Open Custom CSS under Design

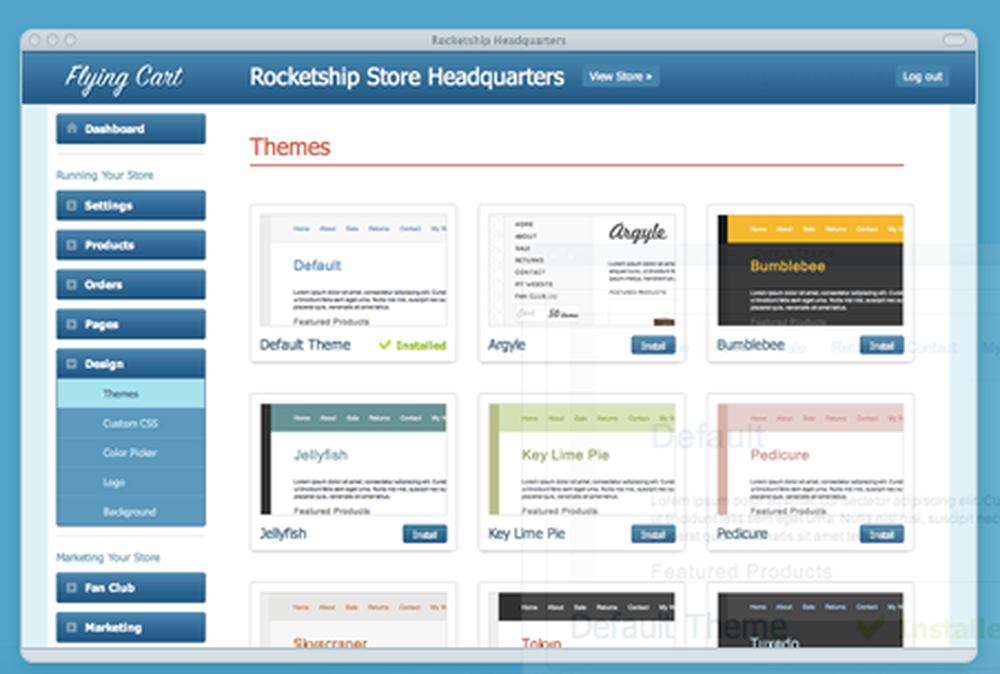click(131, 423)
